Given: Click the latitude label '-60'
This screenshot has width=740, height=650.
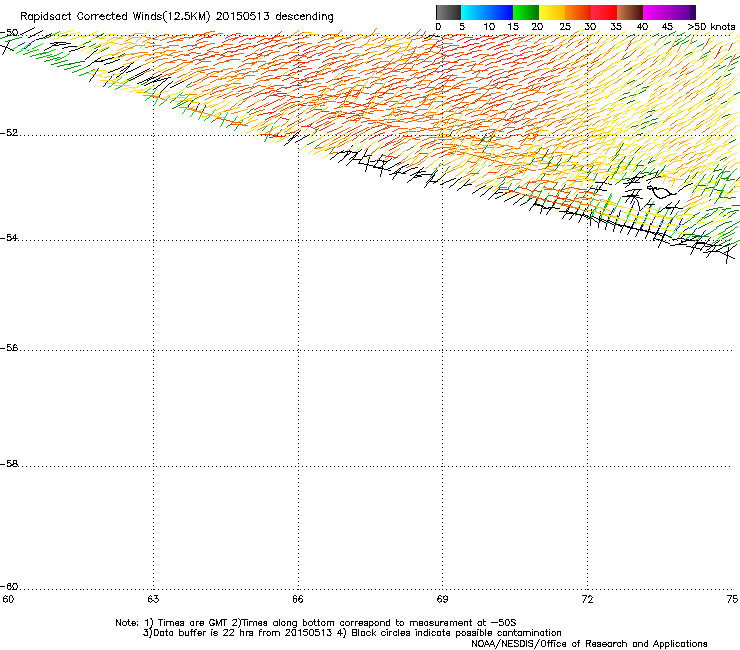Looking at the screenshot, I should coord(9,587).
